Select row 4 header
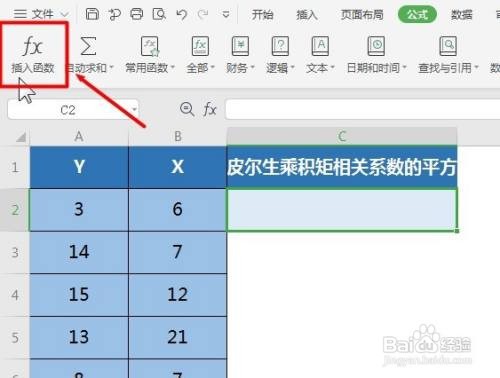This screenshot has height=378, width=500. click(15, 295)
